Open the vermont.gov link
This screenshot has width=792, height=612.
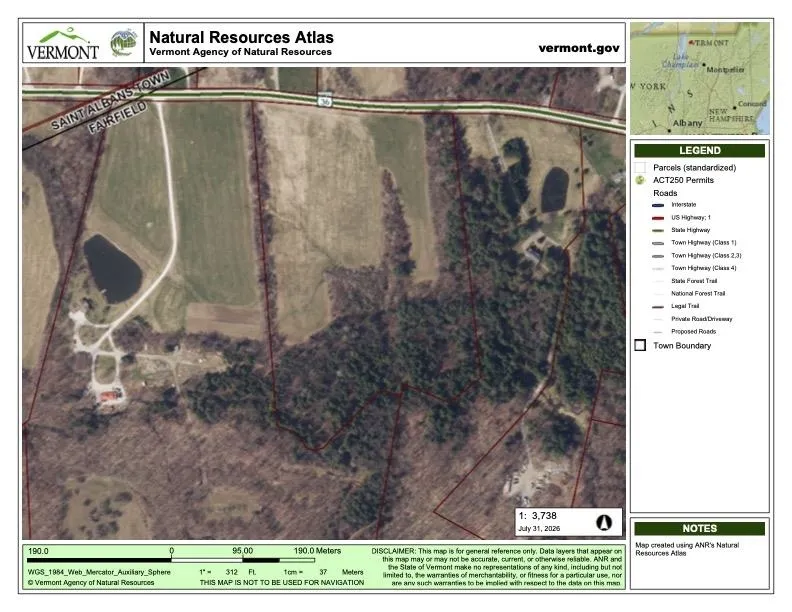579,48
